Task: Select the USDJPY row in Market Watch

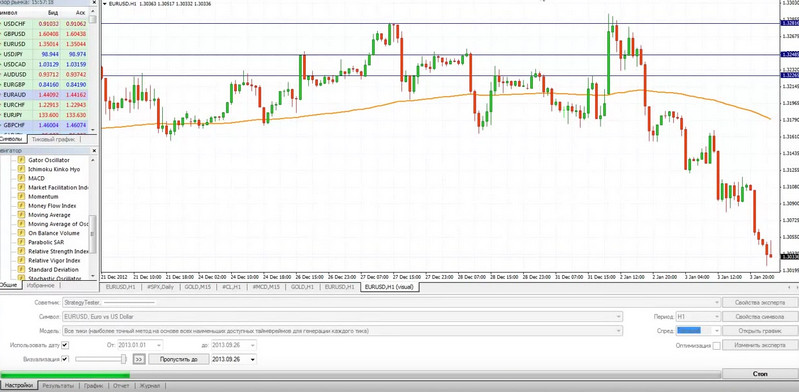Action: pyautogui.click(x=44, y=54)
